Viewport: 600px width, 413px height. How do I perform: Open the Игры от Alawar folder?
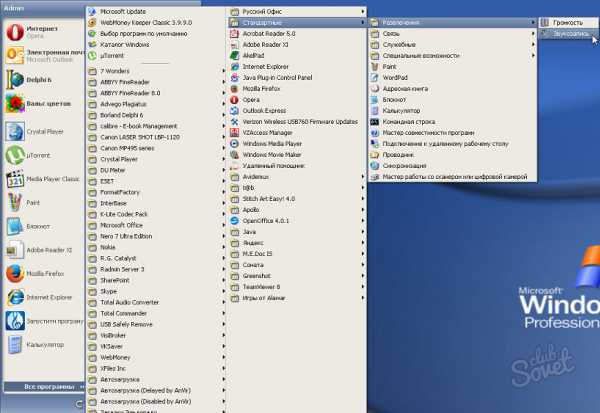pos(297,298)
